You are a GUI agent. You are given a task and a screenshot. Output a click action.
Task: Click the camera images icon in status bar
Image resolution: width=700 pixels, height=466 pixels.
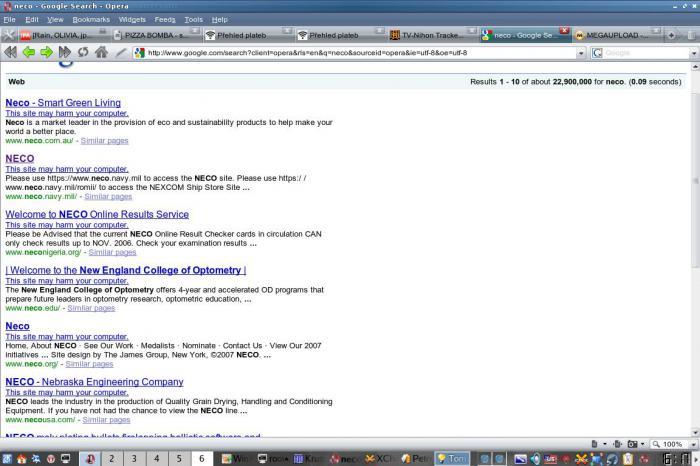(632, 444)
